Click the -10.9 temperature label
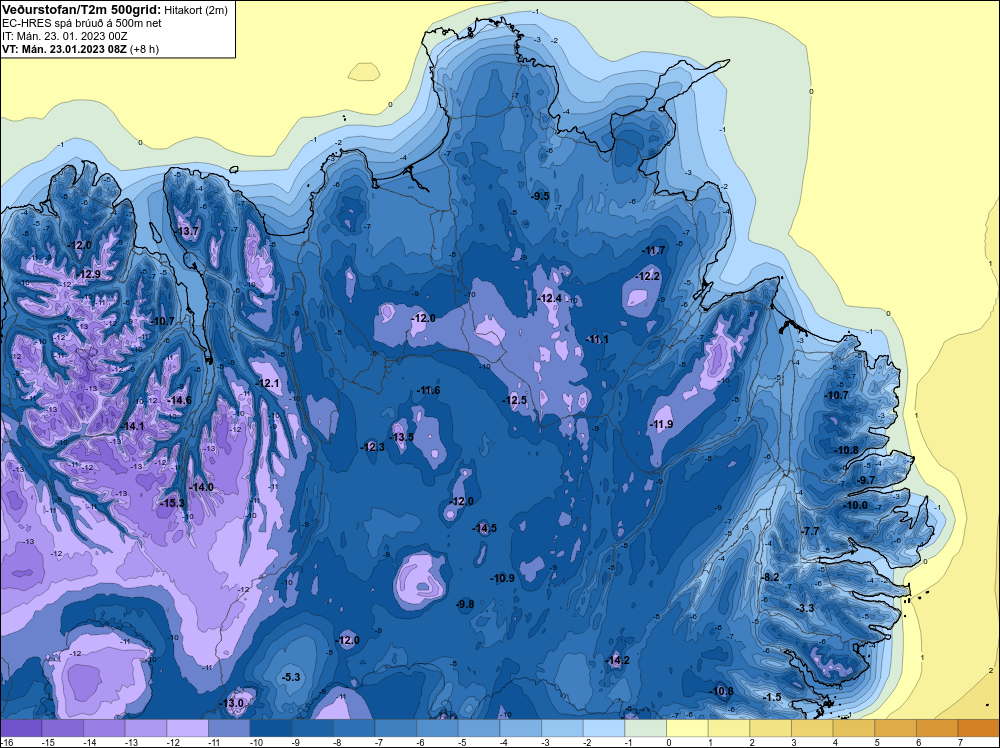The width and height of the screenshot is (1000, 748). [x=503, y=578]
